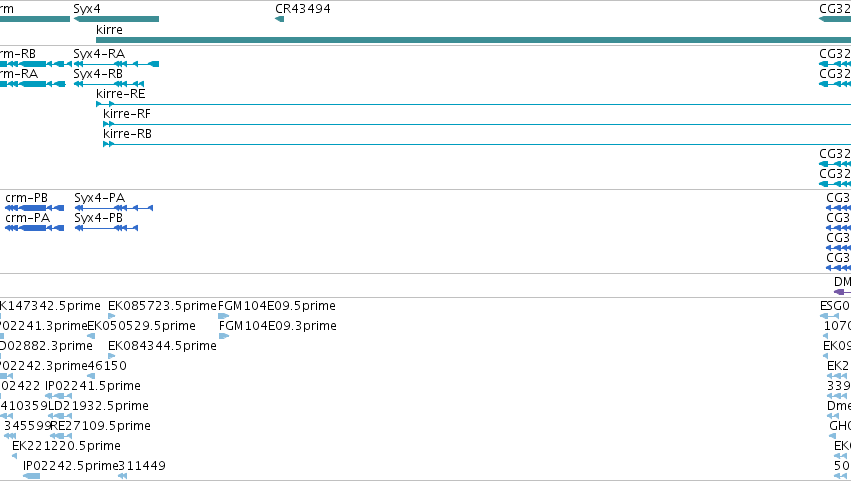Open EST EK085723.5prime label
This screenshot has height=481, width=851.
[x=162, y=306]
